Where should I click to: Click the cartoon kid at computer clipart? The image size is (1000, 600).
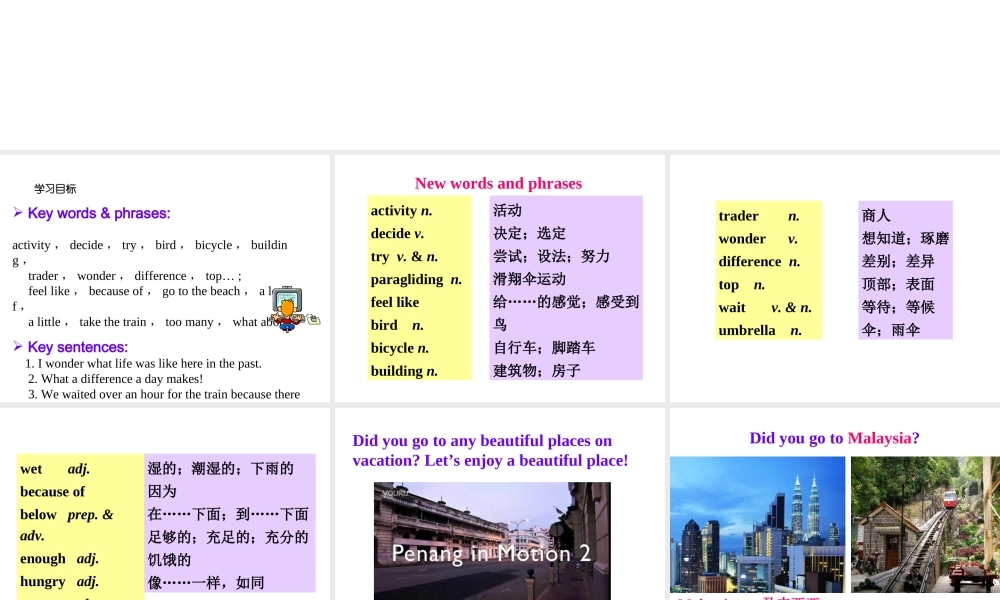[294, 309]
